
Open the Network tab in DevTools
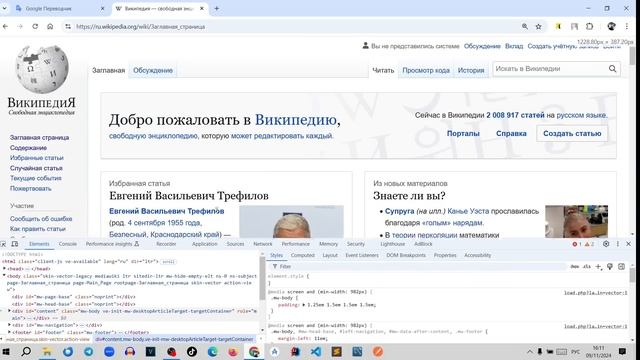coord(263,244)
